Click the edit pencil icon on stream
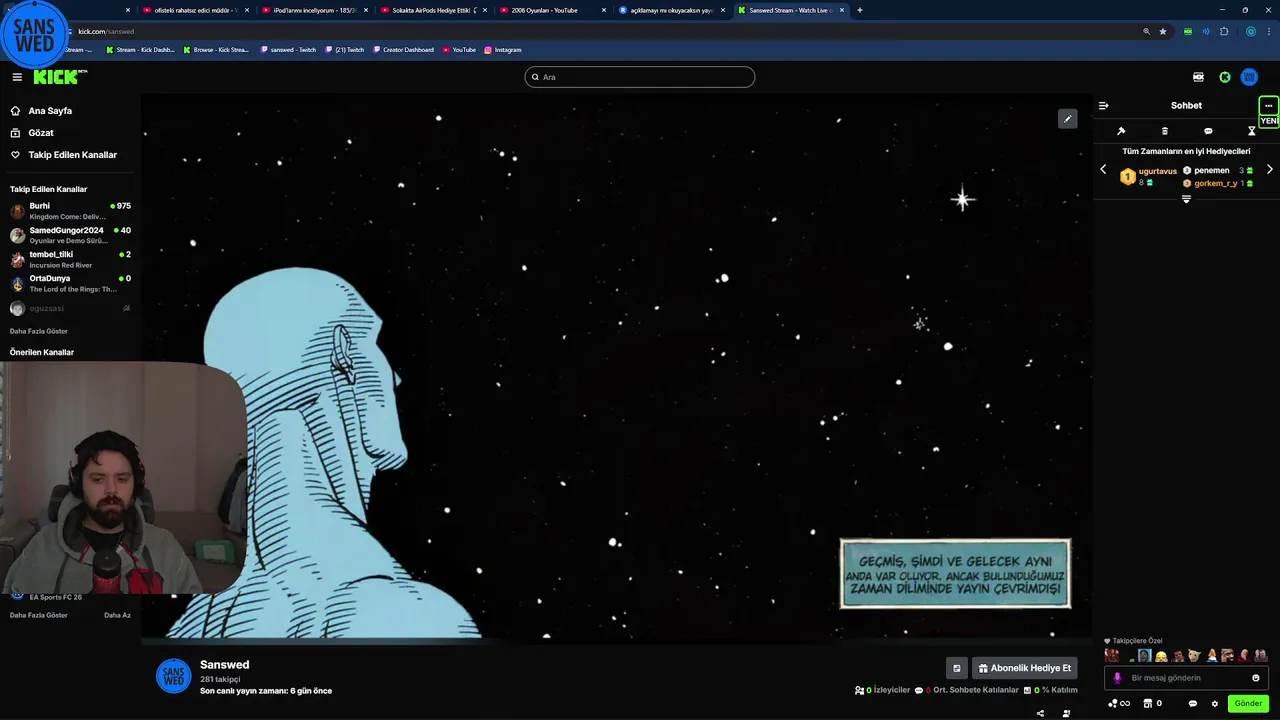Screen dimensions: 1280x720 [1068, 119]
